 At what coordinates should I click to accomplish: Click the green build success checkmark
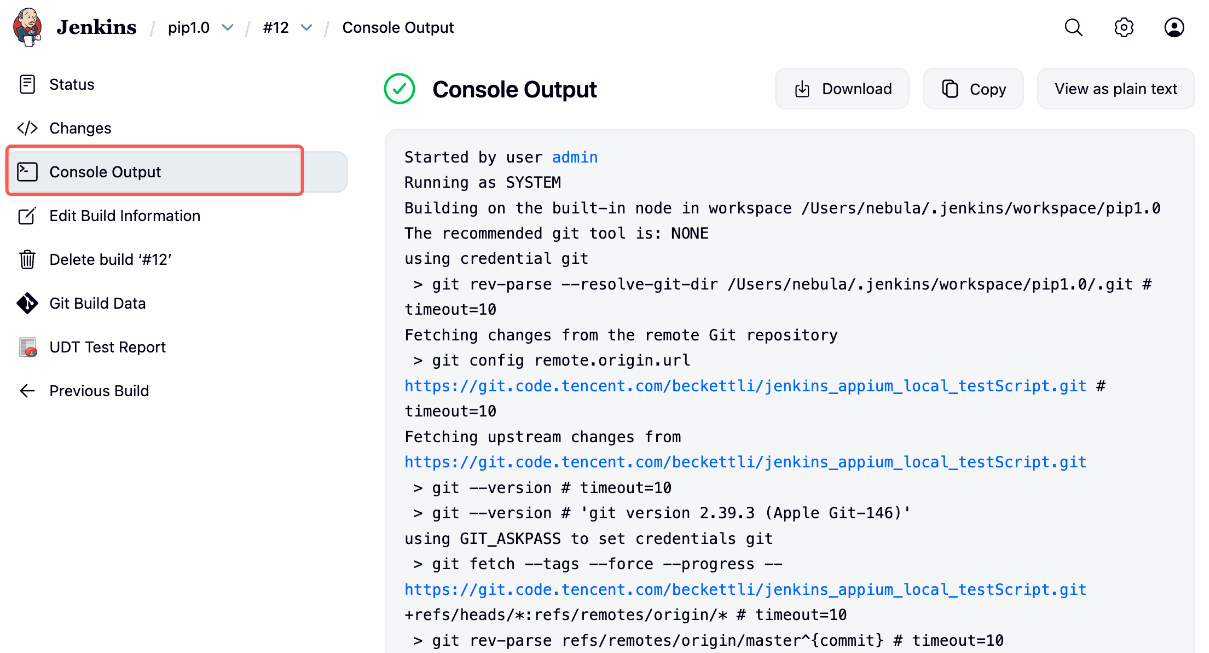pyautogui.click(x=400, y=89)
